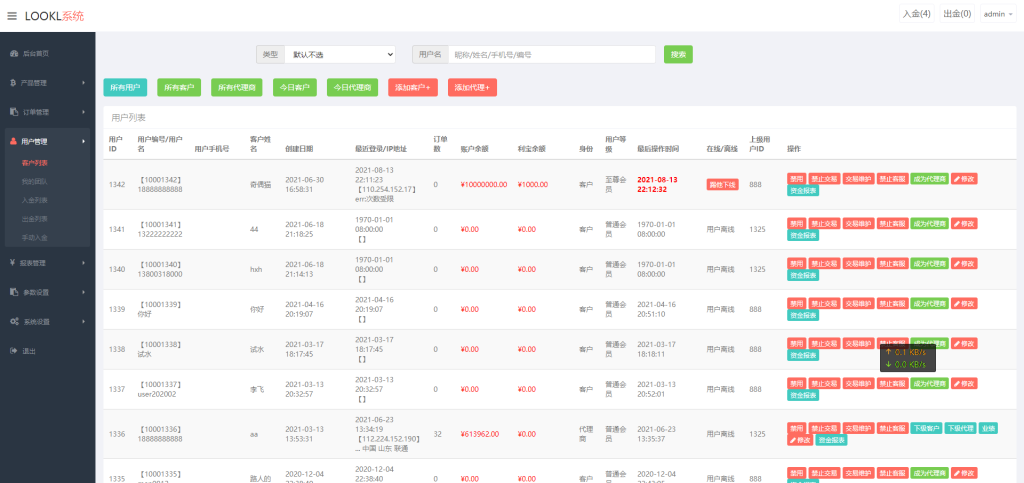The height and width of the screenshot is (483, 1024).
Task: Expand the 订单管理 submenu arrow
Action: (x=83, y=112)
